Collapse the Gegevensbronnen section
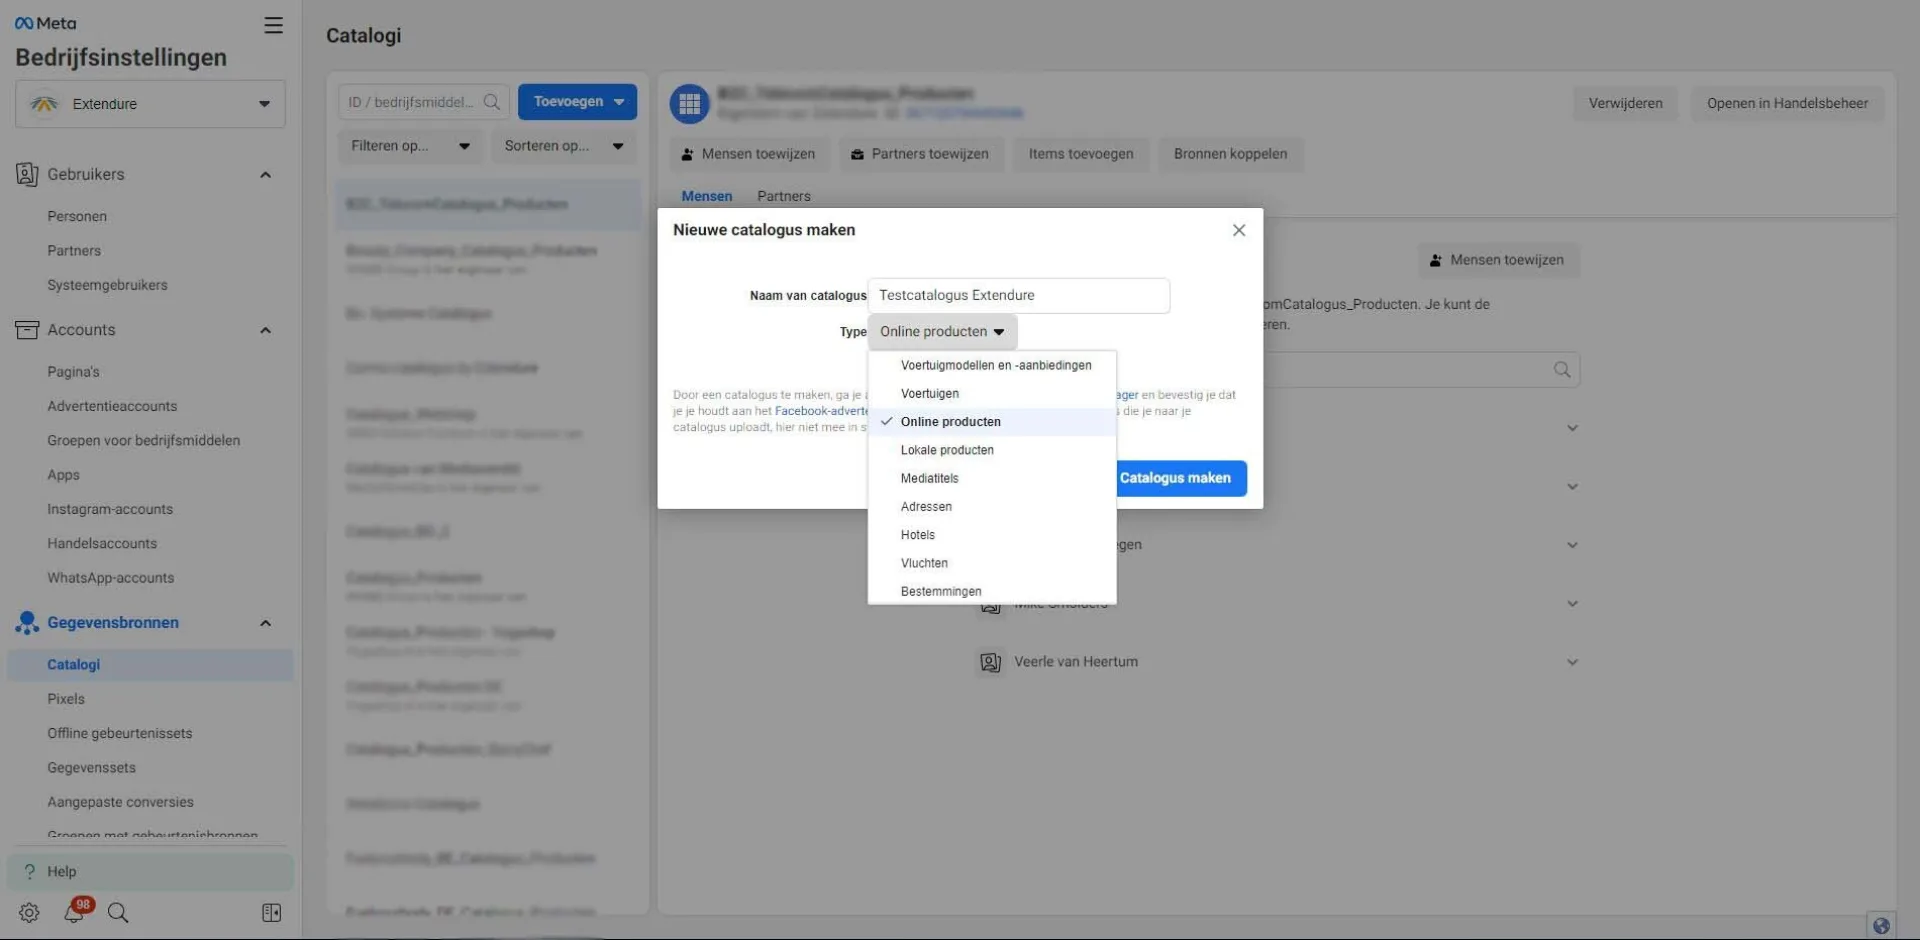Image resolution: width=1920 pixels, height=940 pixels. [265, 623]
